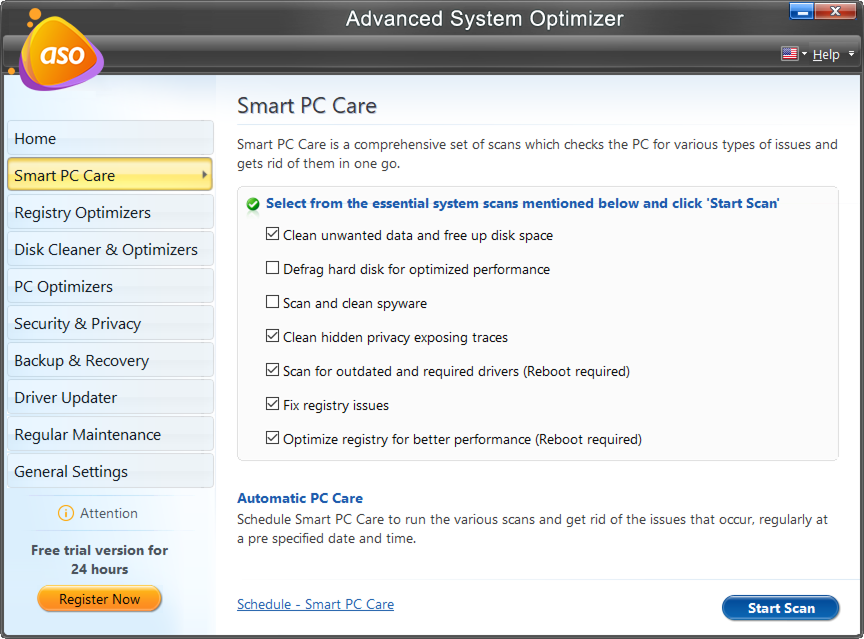Uncheck 'Clean unwanted data and free up disk space'
Screen dimensions: 864x639
(273, 235)
